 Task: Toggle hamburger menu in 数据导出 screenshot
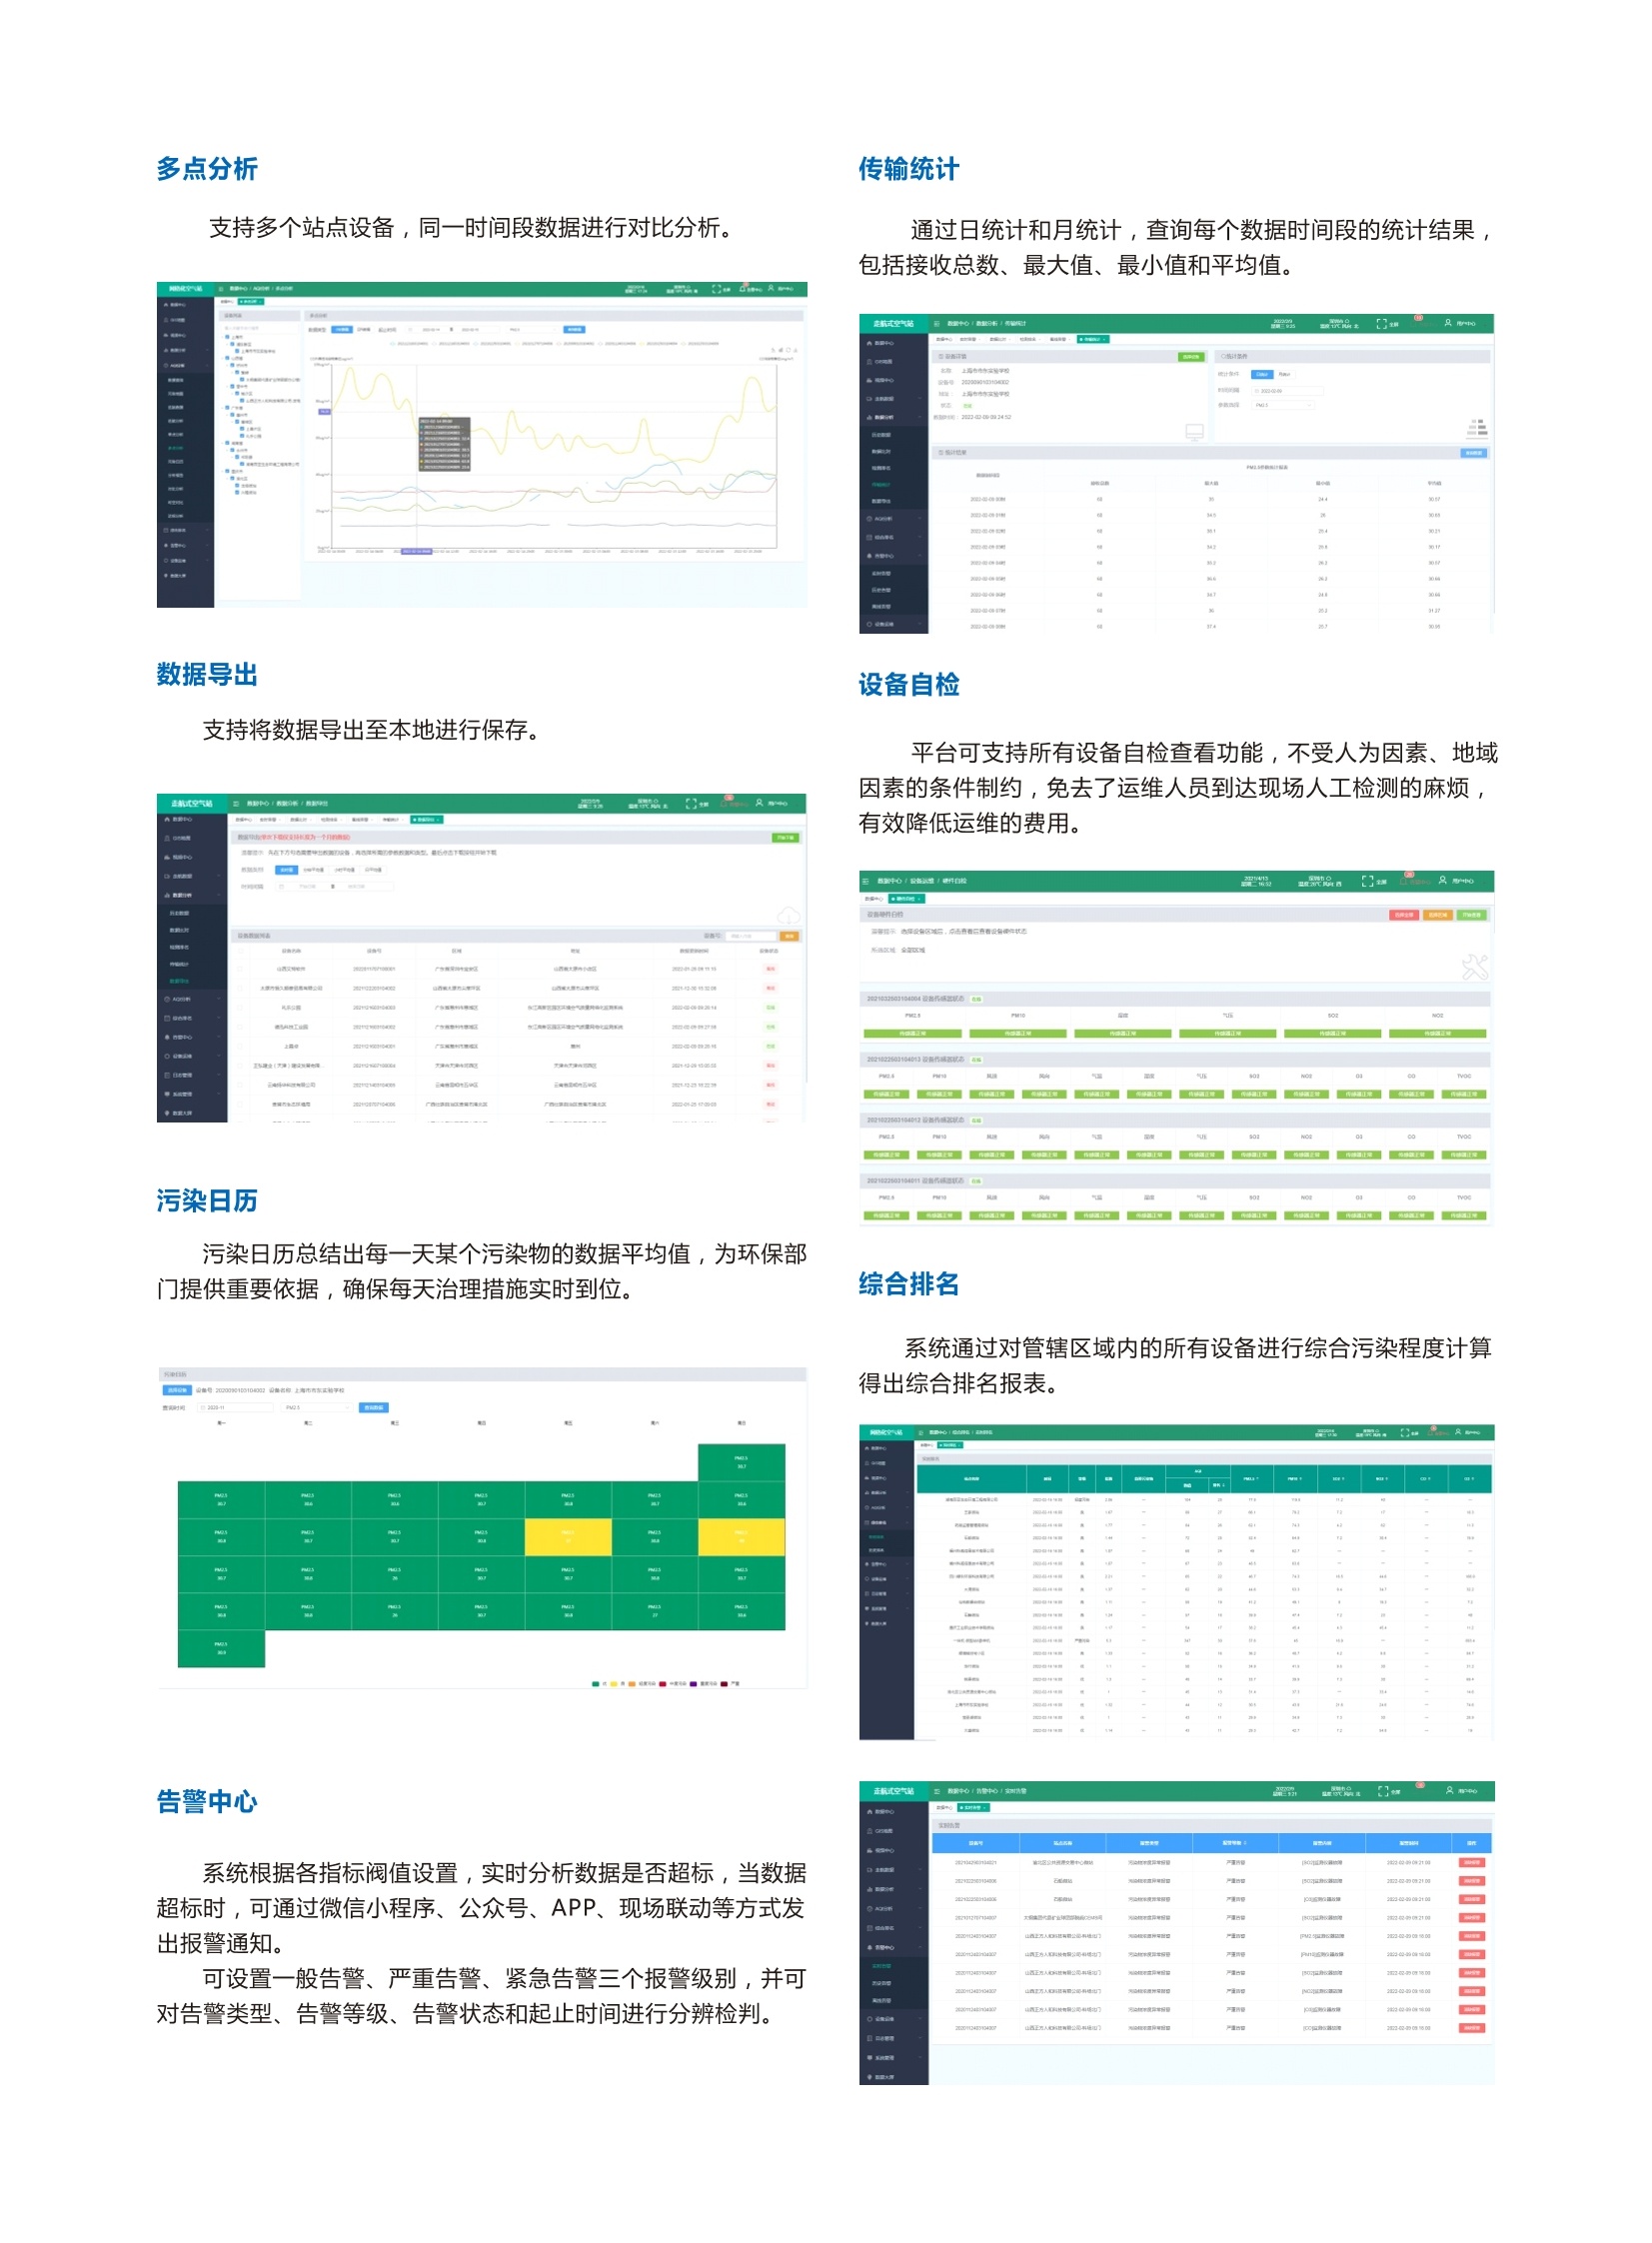click(x=236, y=804)
